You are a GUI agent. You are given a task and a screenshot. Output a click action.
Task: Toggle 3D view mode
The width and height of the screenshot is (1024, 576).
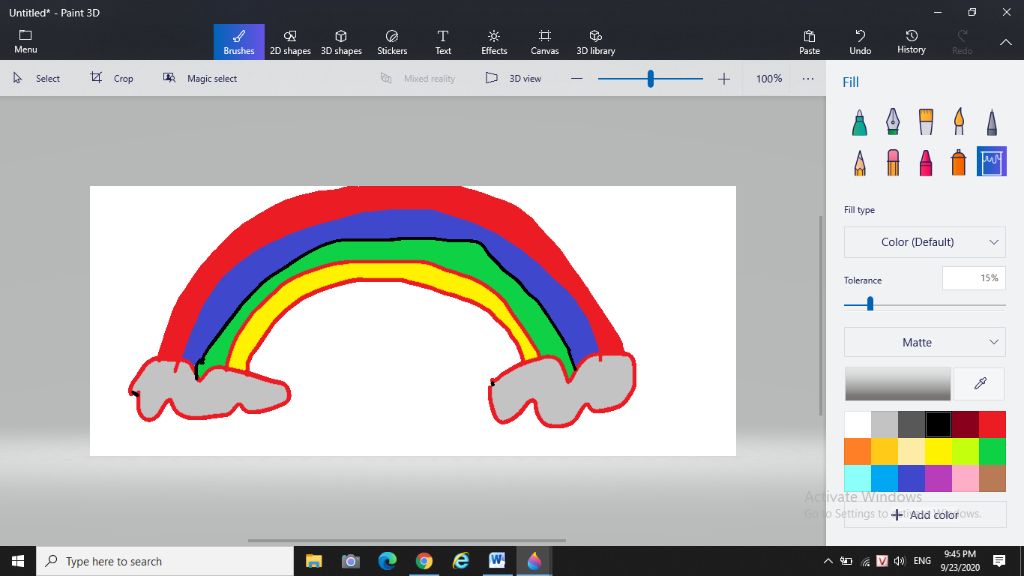coord(513,78)
